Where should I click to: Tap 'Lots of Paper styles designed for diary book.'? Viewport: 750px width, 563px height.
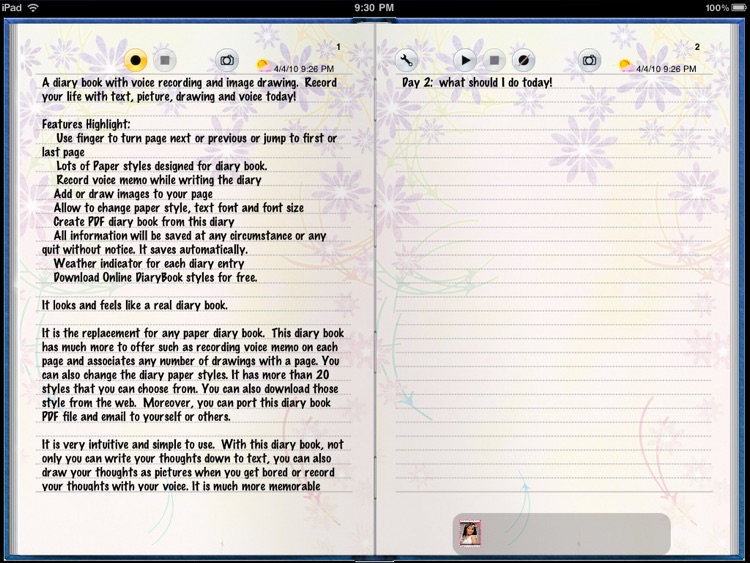(162, 166)
